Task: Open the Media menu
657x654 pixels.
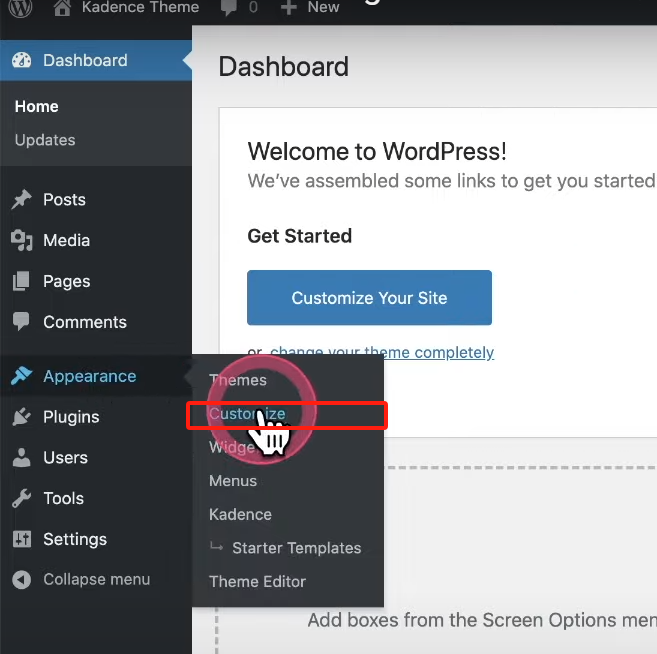Action: pos(67,240)
